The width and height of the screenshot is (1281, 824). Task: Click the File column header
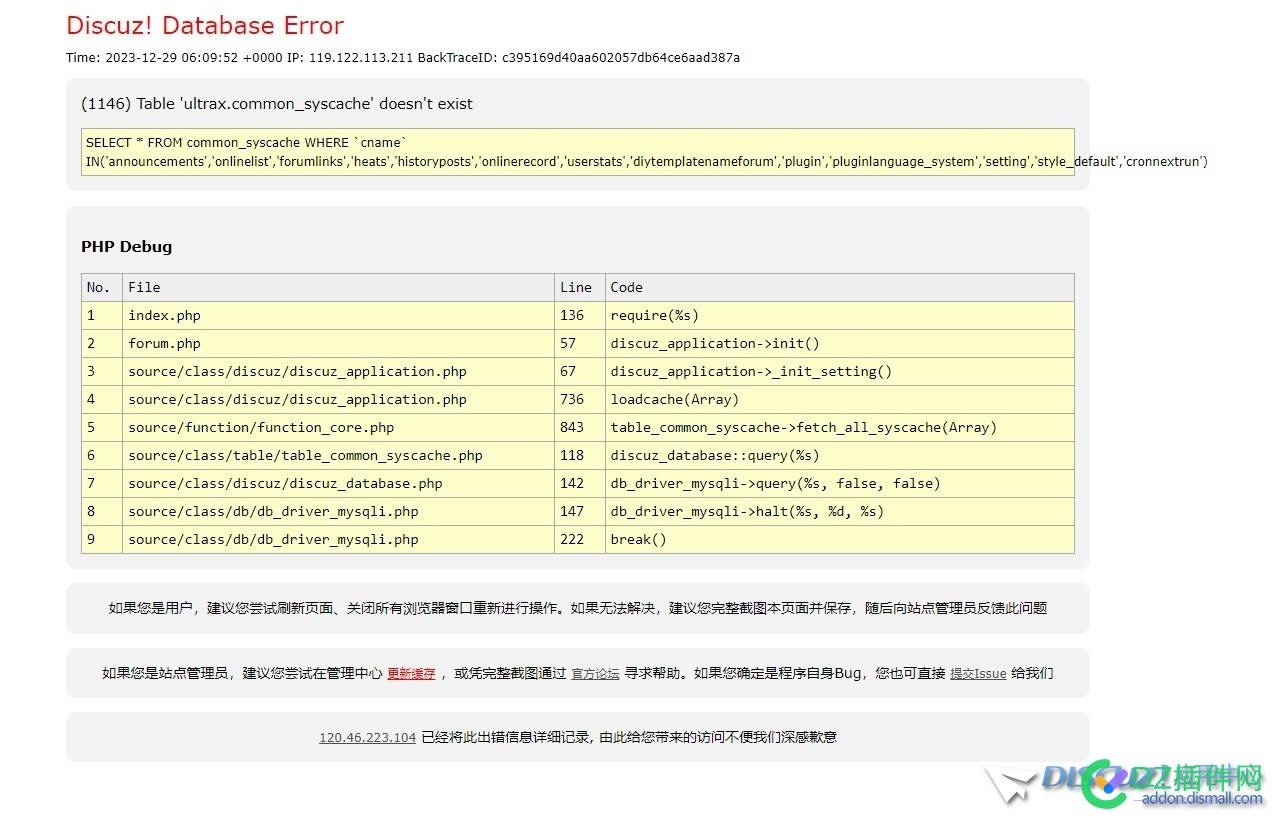click(x=338, y=287)
